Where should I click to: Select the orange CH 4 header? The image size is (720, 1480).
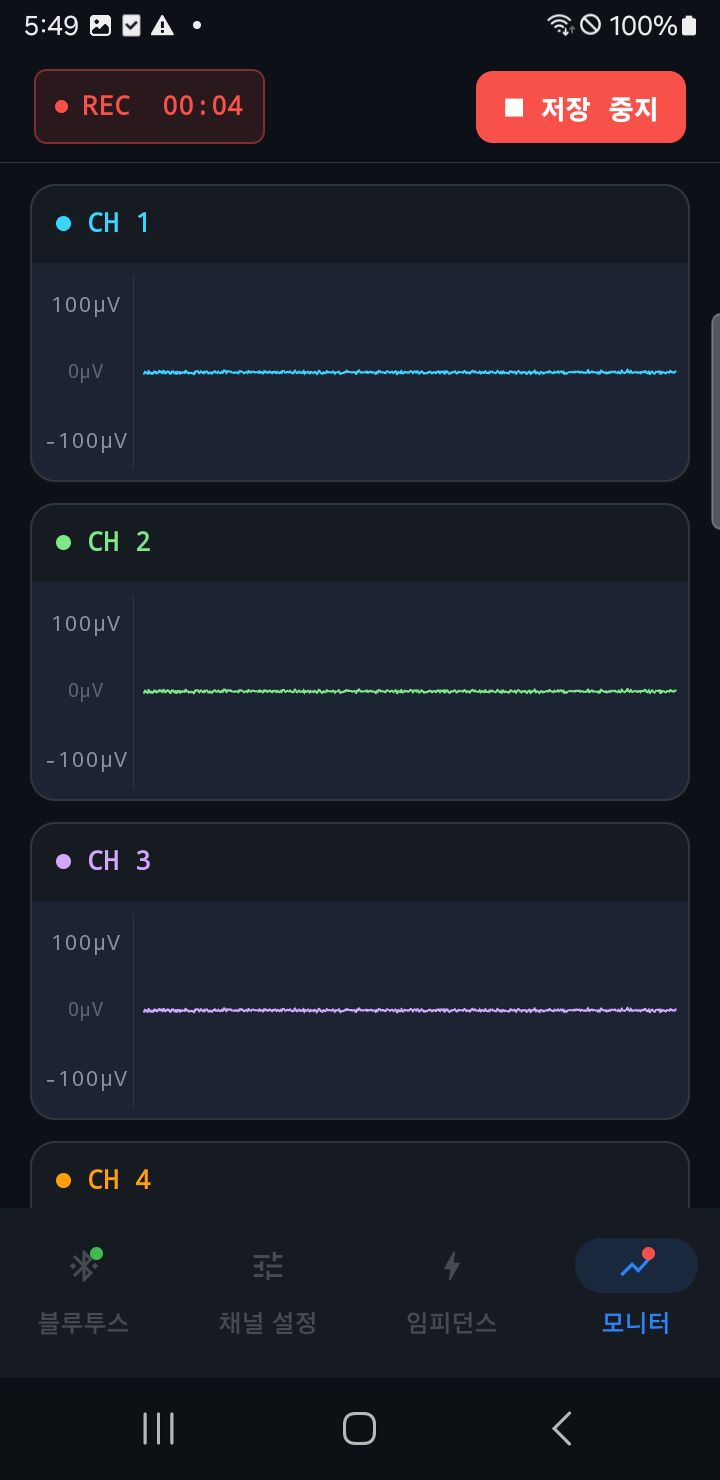point(360,1176)
